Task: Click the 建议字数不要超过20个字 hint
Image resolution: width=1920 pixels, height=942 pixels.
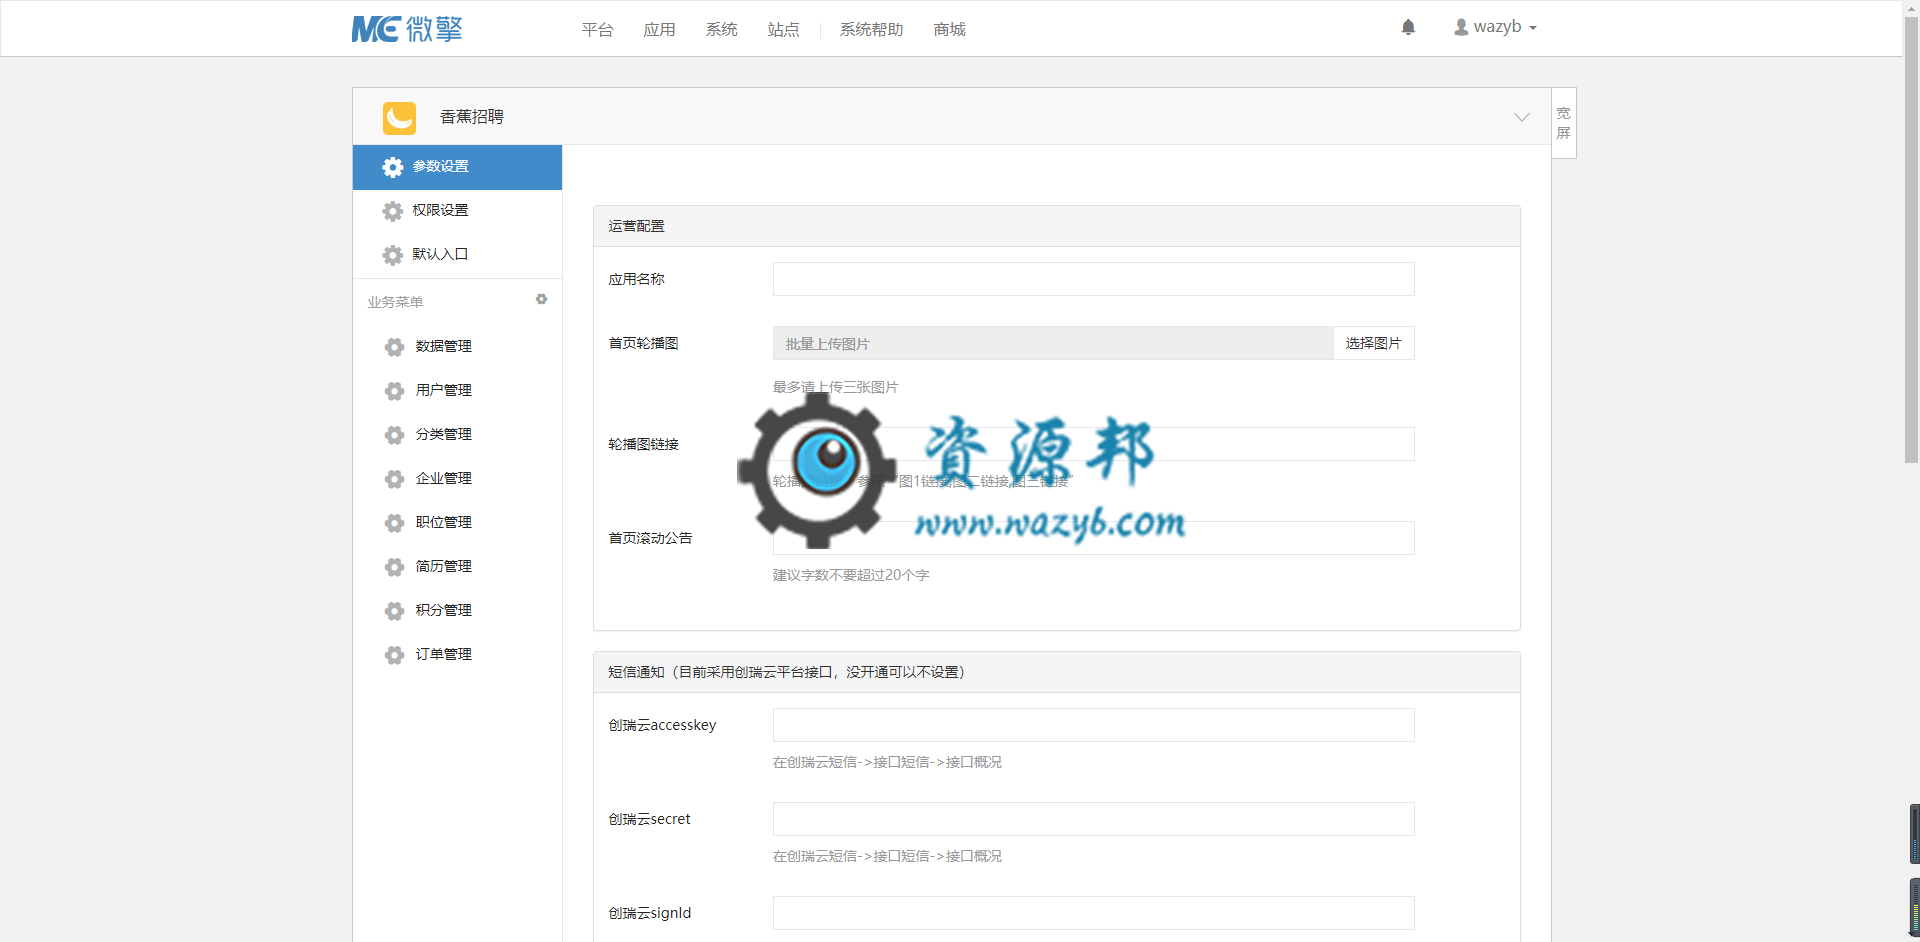Action: 851,575
